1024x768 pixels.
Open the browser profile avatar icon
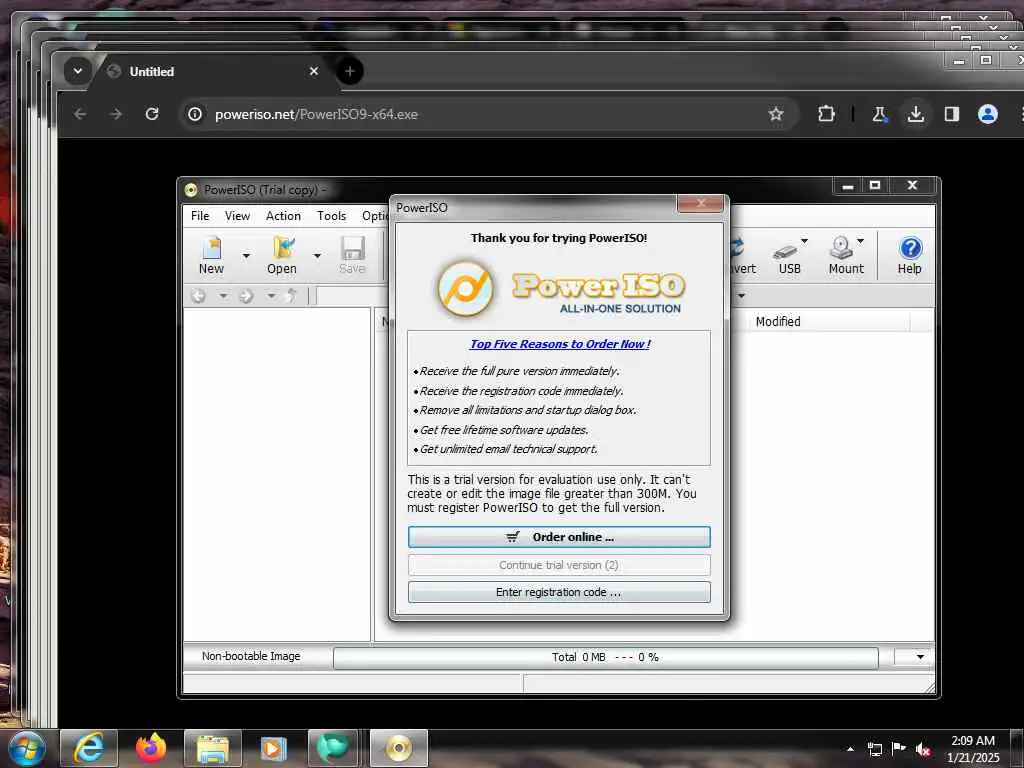[x=987, y=114]
